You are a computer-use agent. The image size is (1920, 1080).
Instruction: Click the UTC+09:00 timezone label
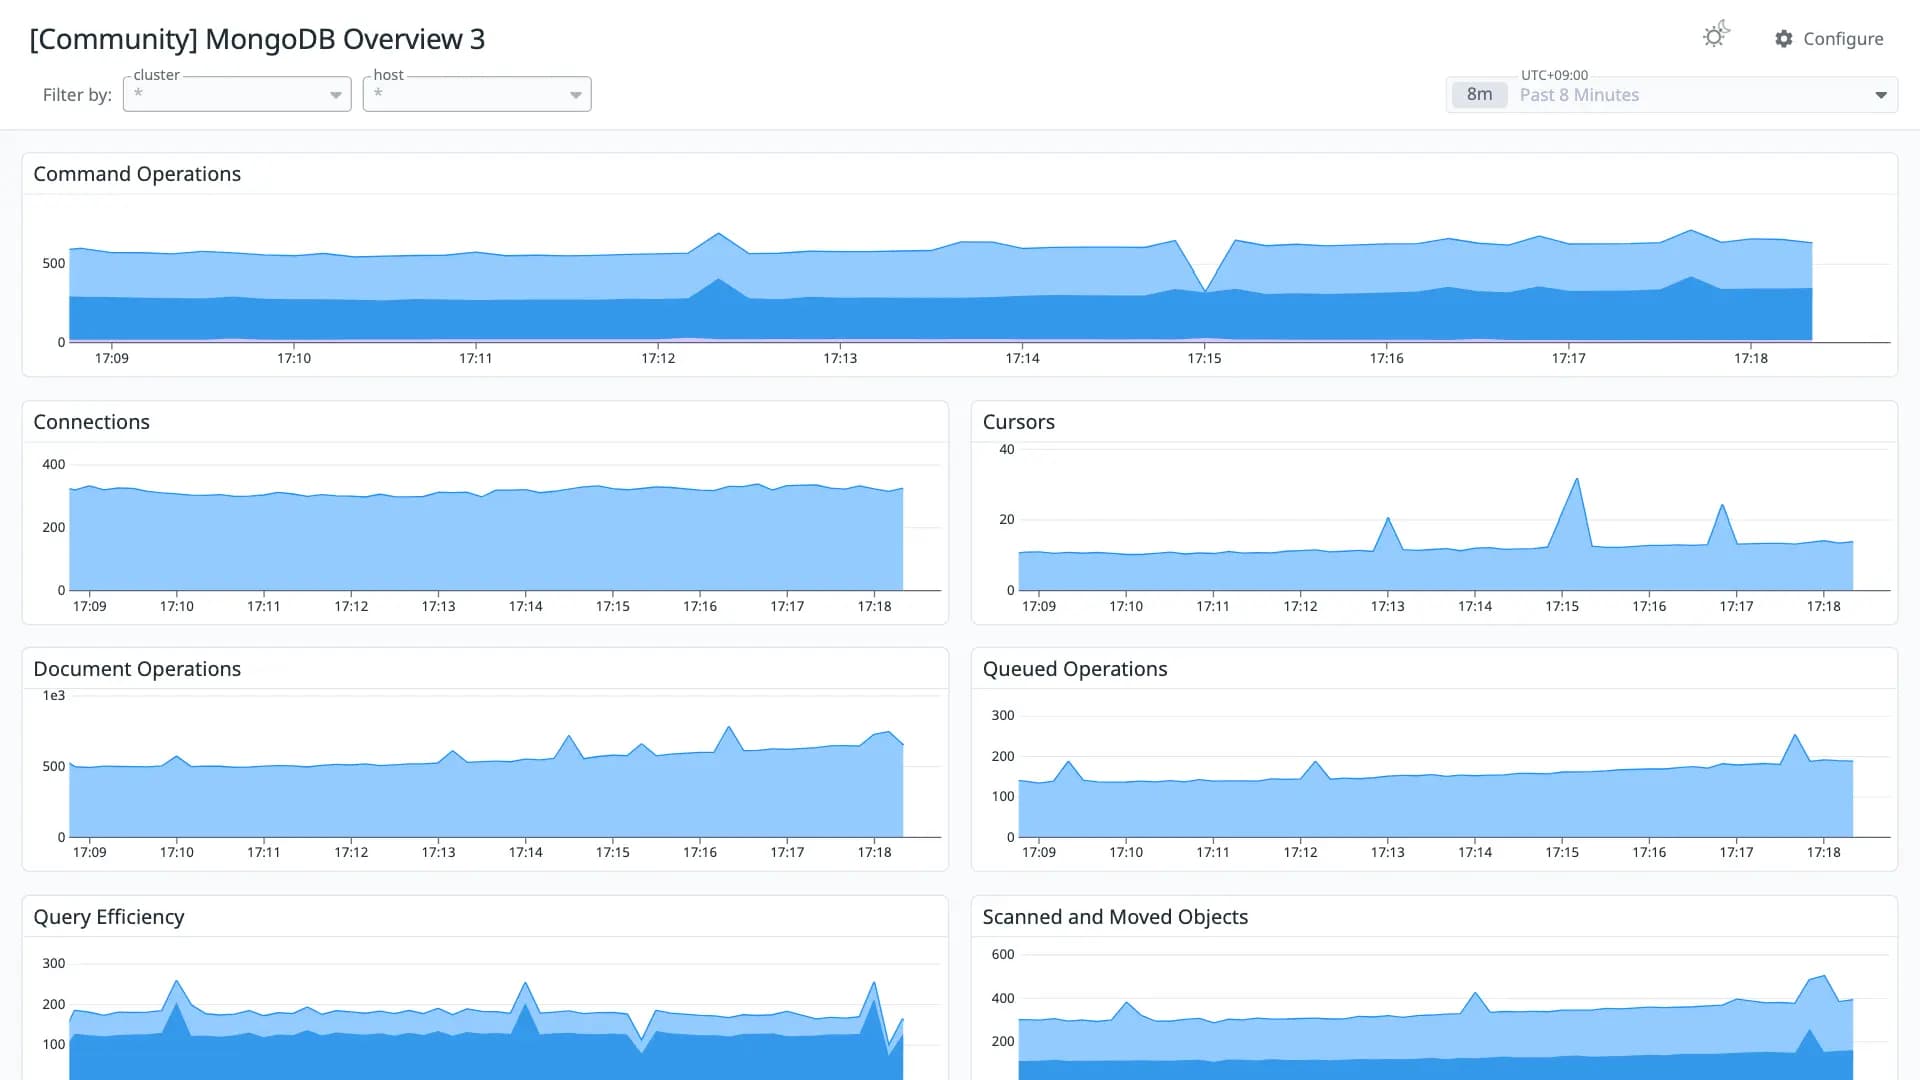[x=1554, y=75]
